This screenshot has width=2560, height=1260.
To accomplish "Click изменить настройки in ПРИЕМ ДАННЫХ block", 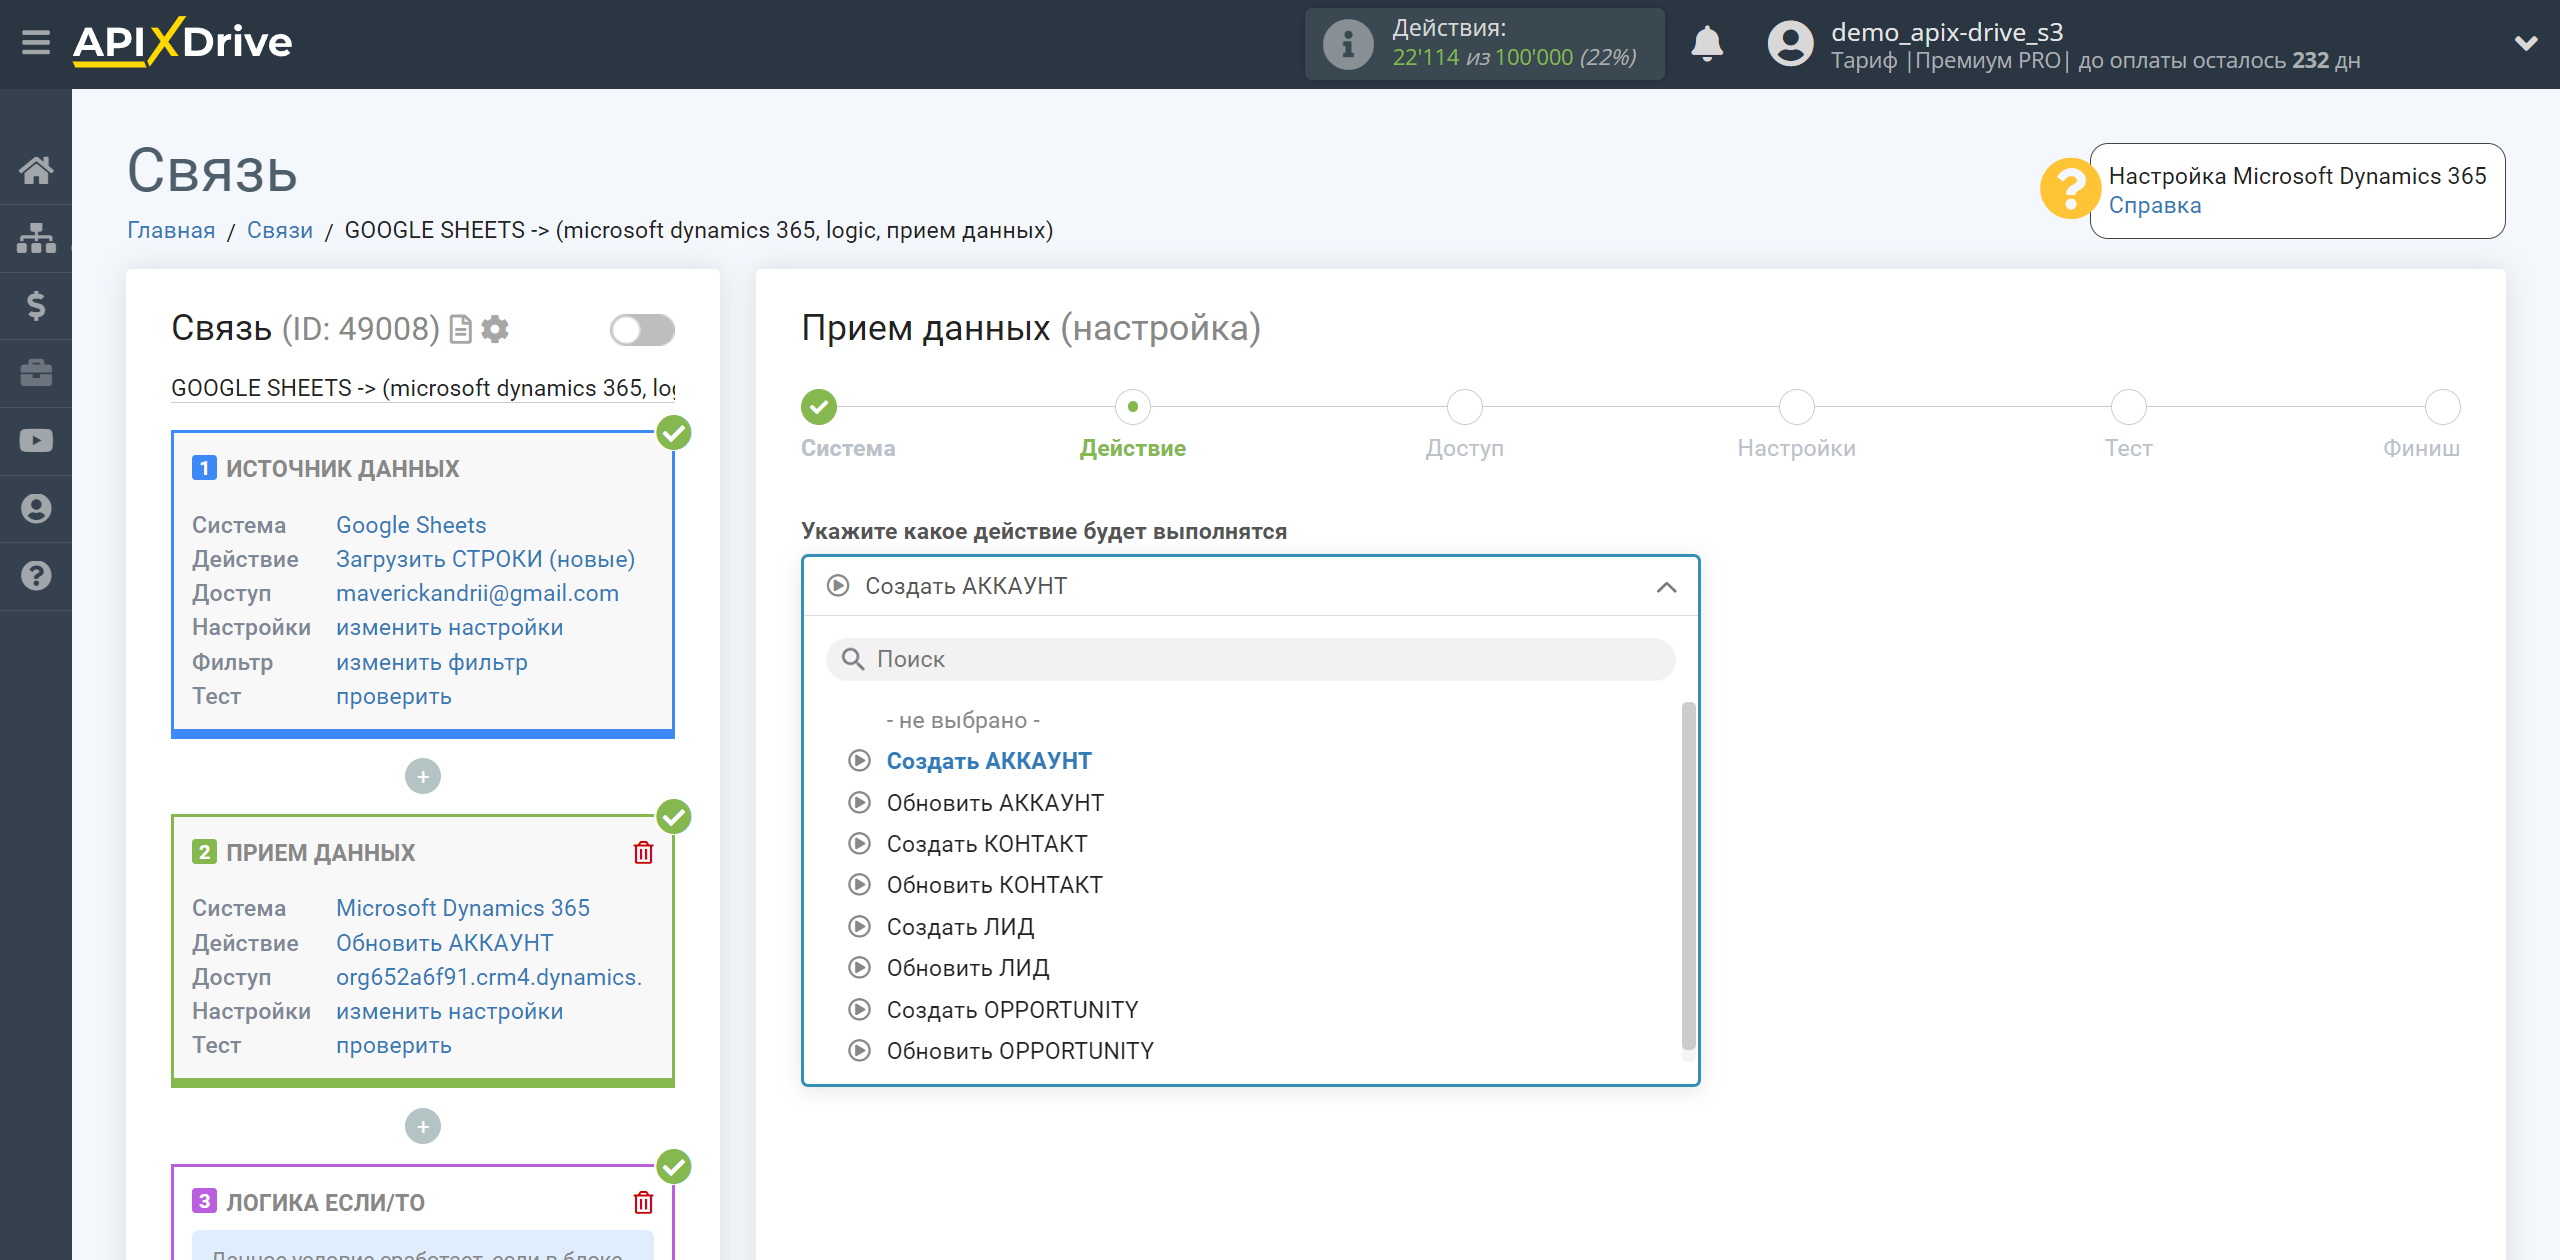I will pyautogui.click(x=450, y=1011).
